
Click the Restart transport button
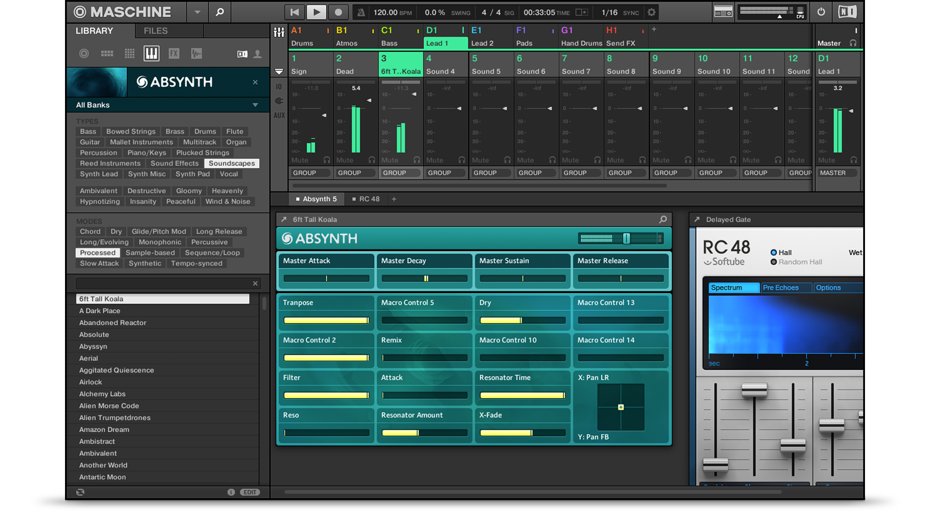point(295,12)
